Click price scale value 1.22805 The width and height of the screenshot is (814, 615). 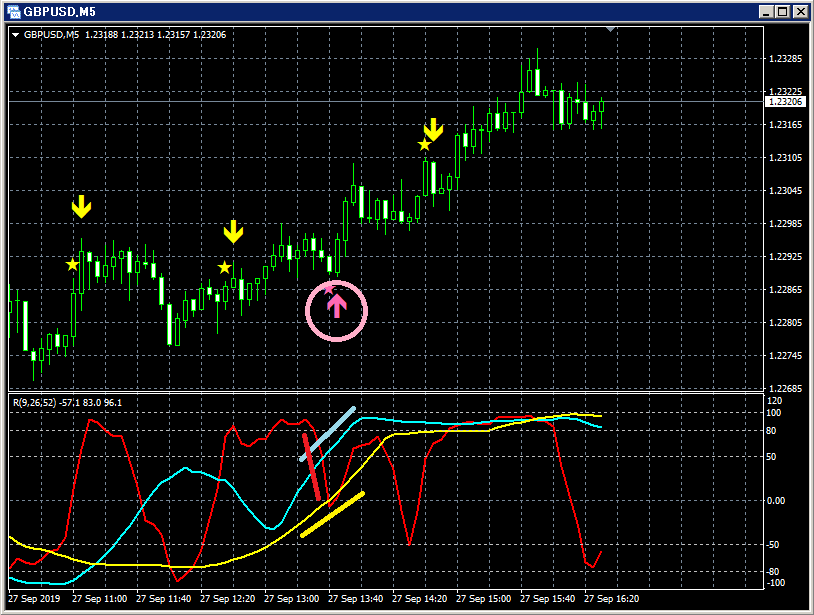(x=785, y=322)
